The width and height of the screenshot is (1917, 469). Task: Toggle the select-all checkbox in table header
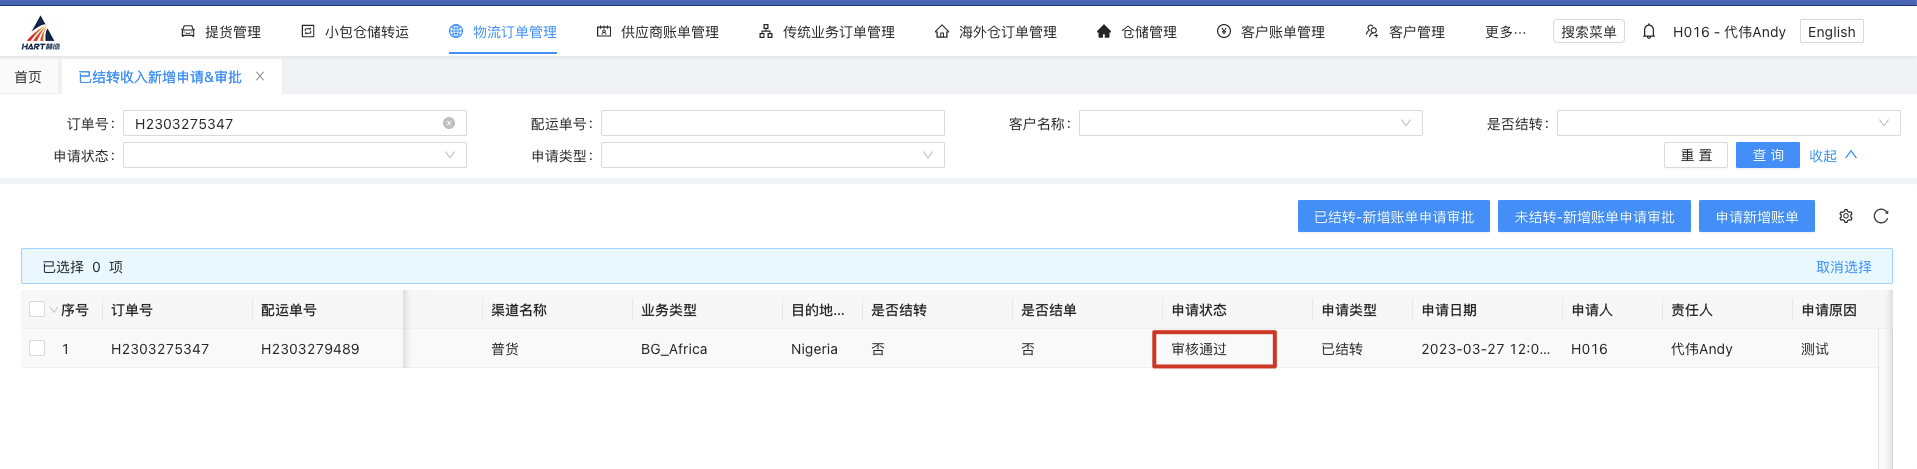click(37, 310)
